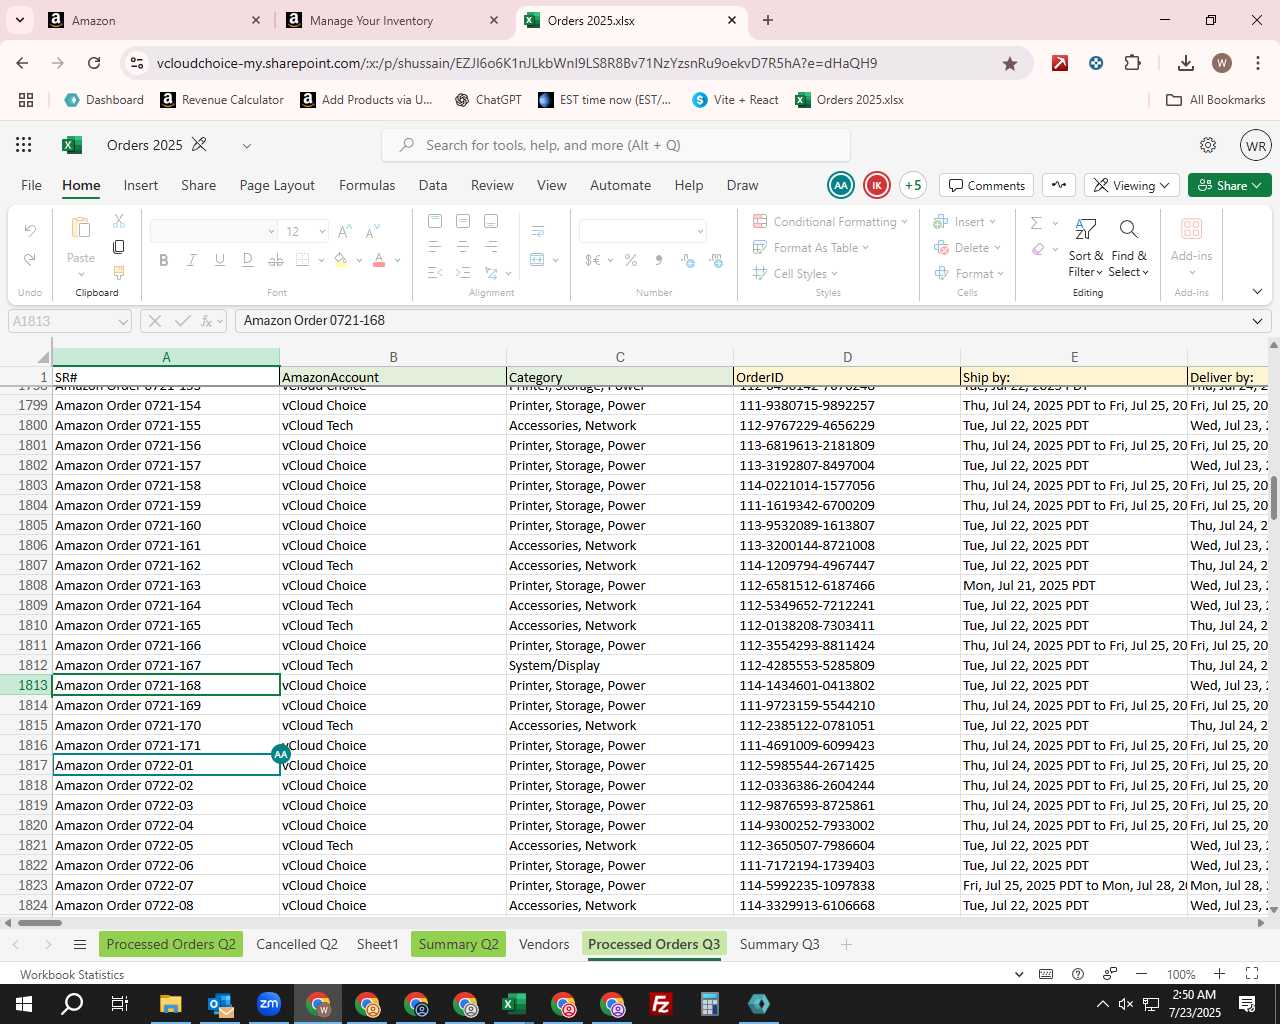Toggle Underline formatting
This screenshot has width=1280, height=1024.
point(219,260)
